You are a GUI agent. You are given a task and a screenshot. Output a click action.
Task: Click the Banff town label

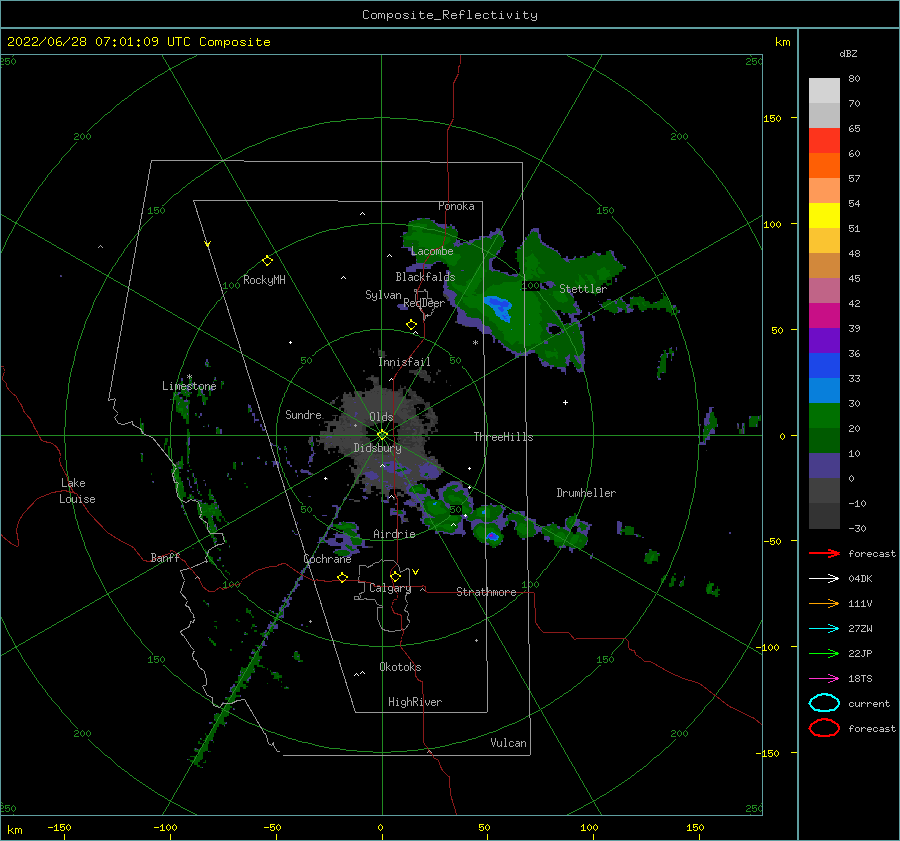165,557
